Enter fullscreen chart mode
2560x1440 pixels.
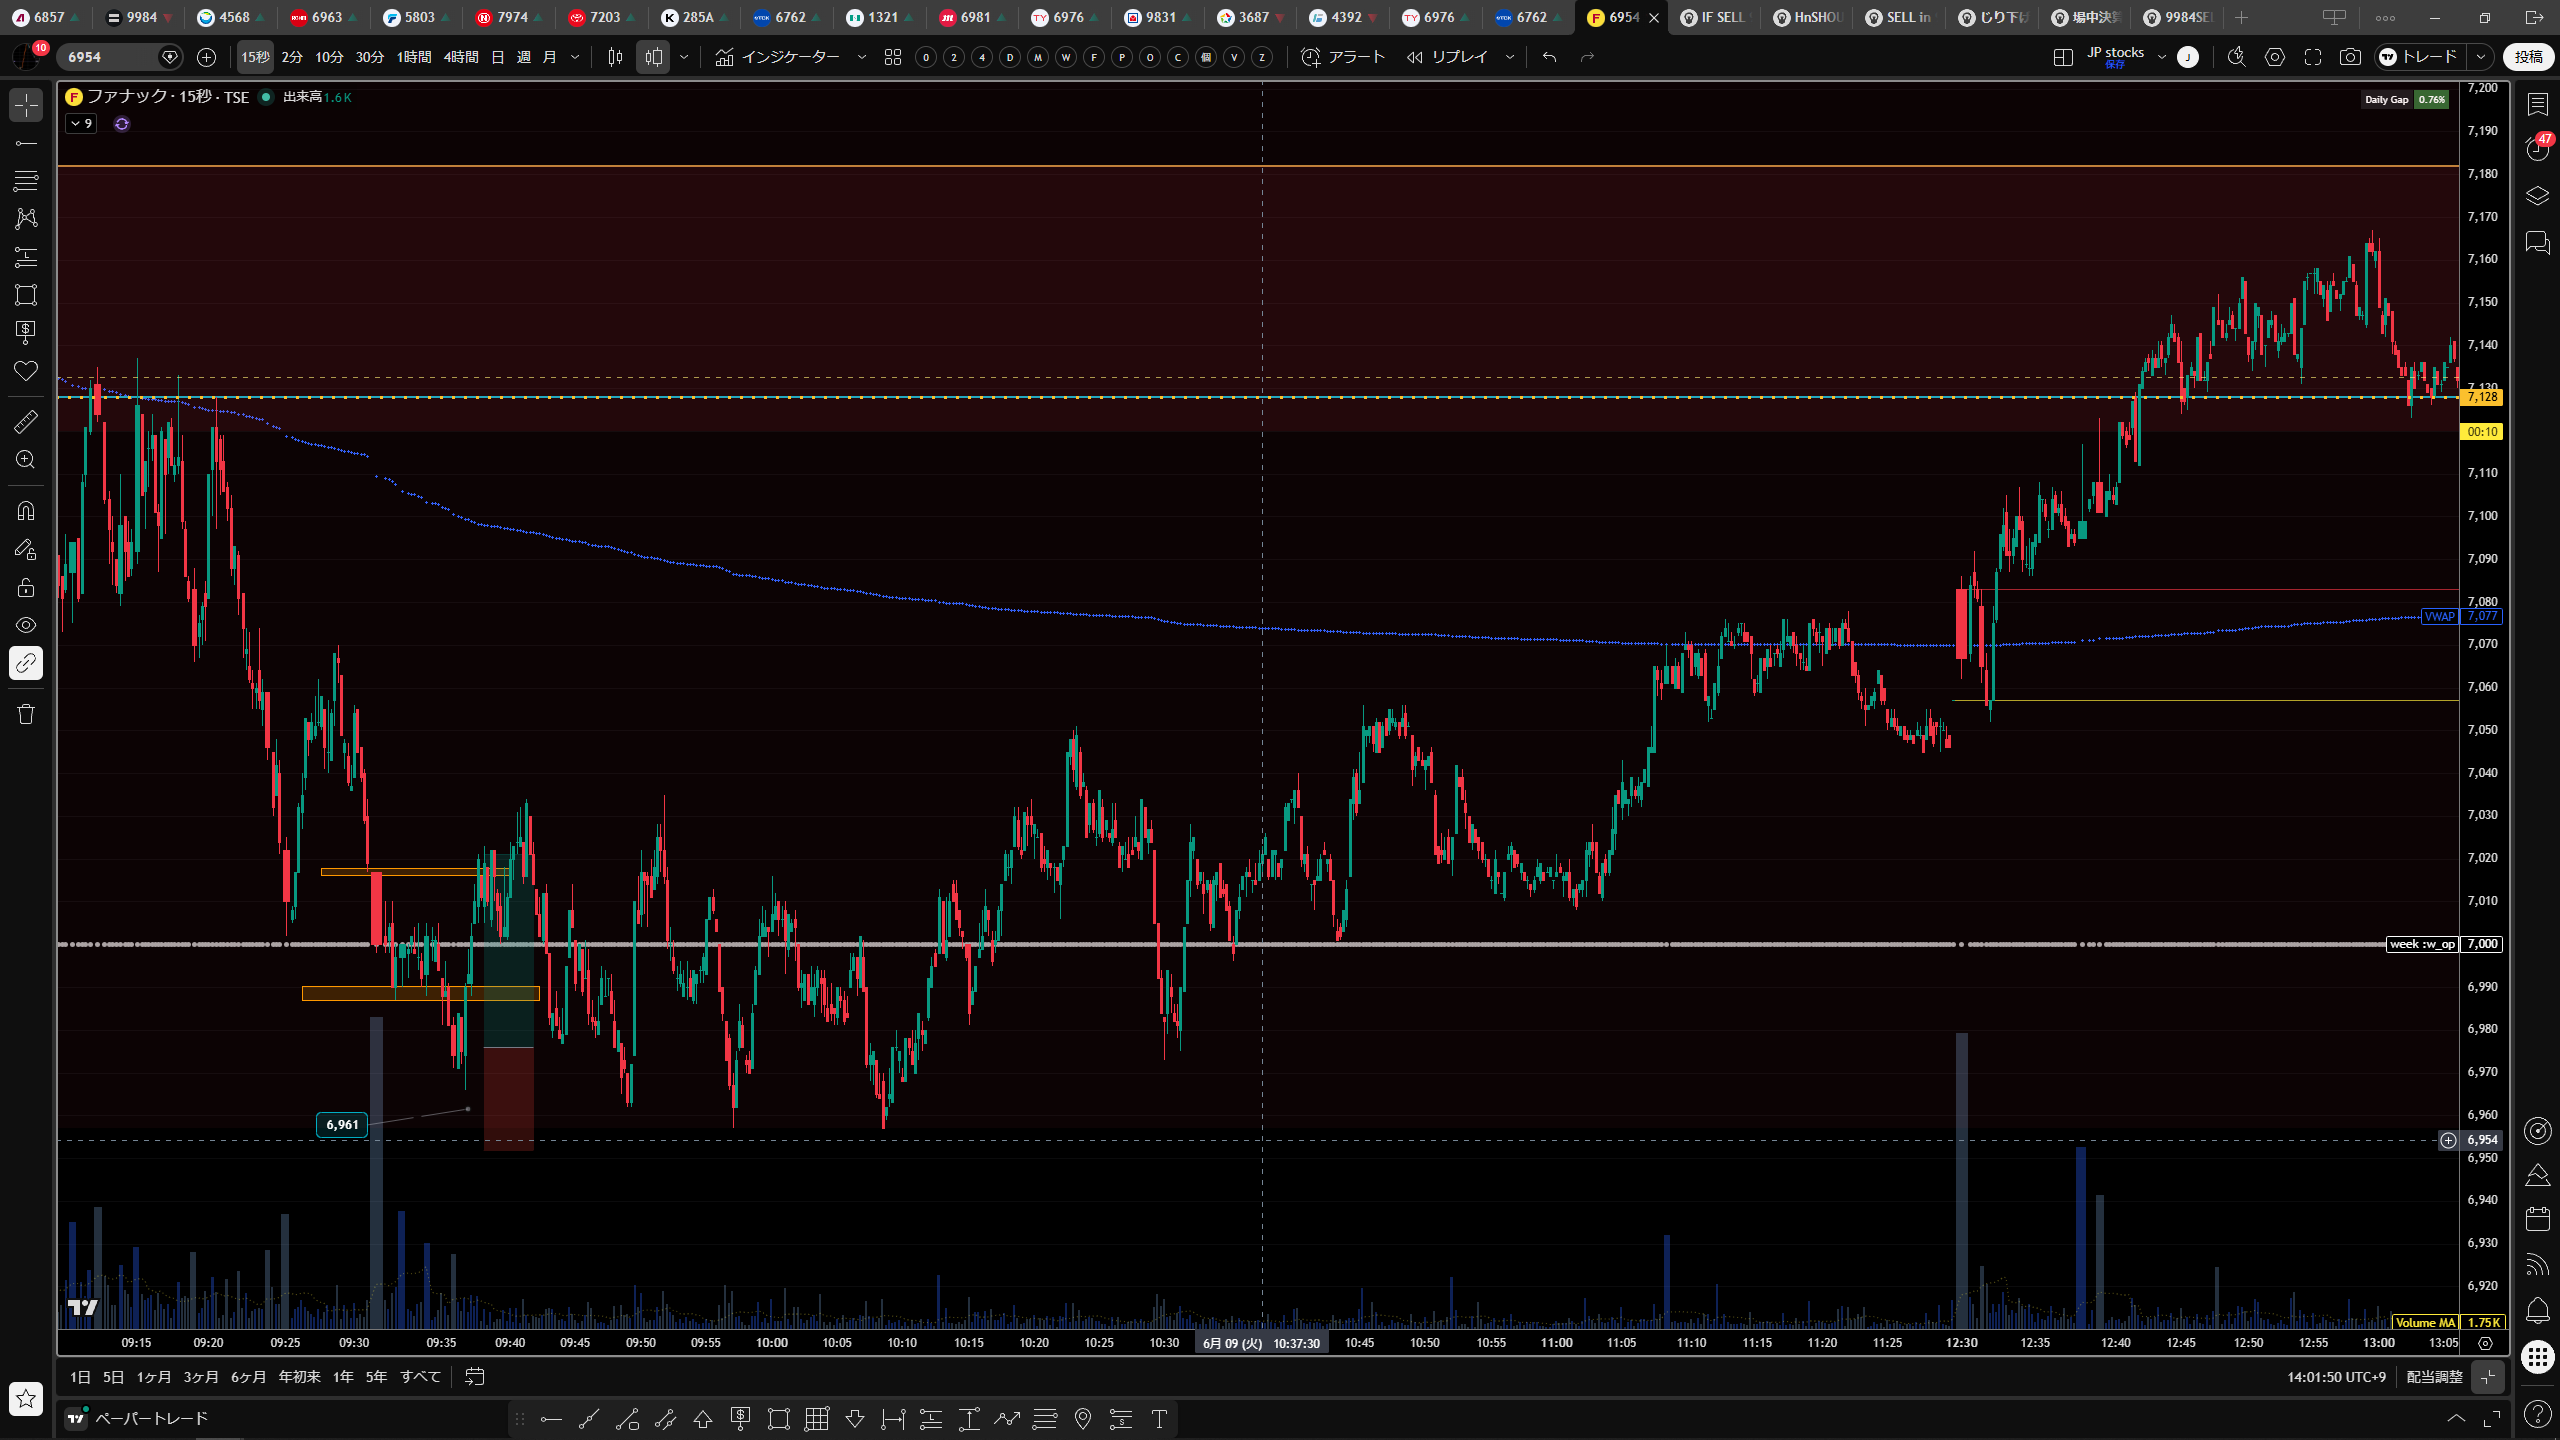click(x=2313, y=58)
